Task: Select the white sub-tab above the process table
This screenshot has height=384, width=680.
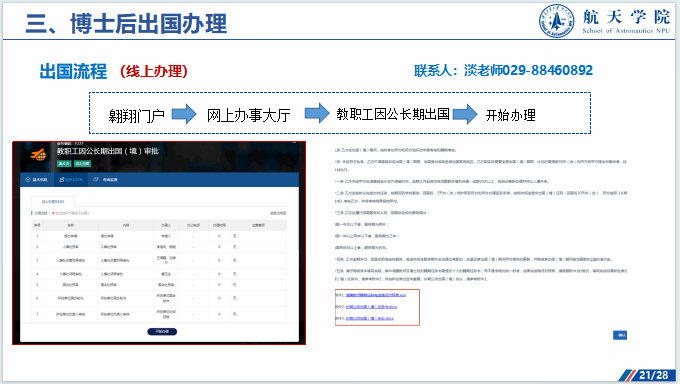Action: pyautogui.click(x=53, y=202)
